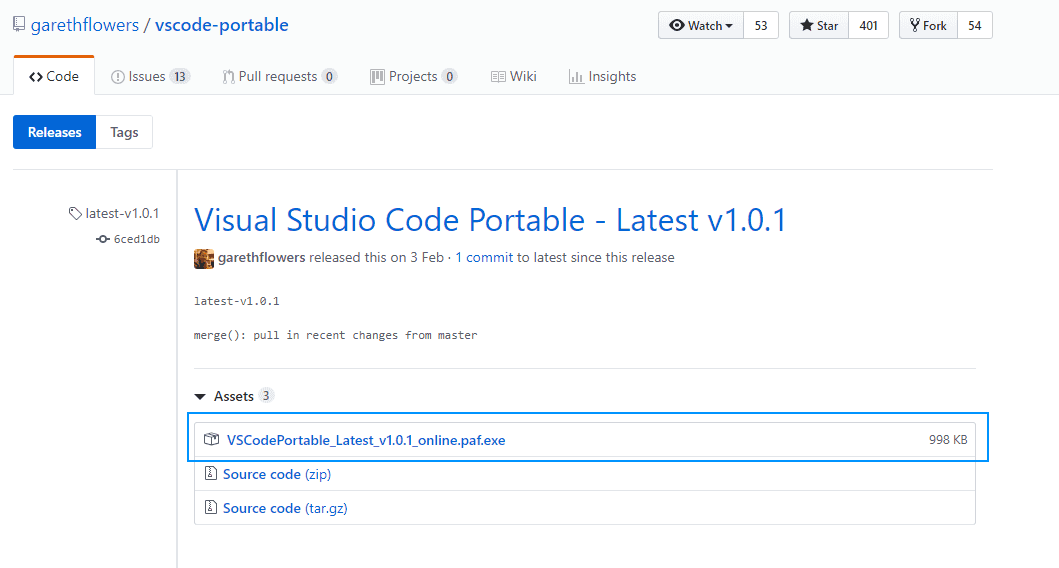Open the 1 commit link
The height and width of the screenshot is (568, 1059).
484,257
